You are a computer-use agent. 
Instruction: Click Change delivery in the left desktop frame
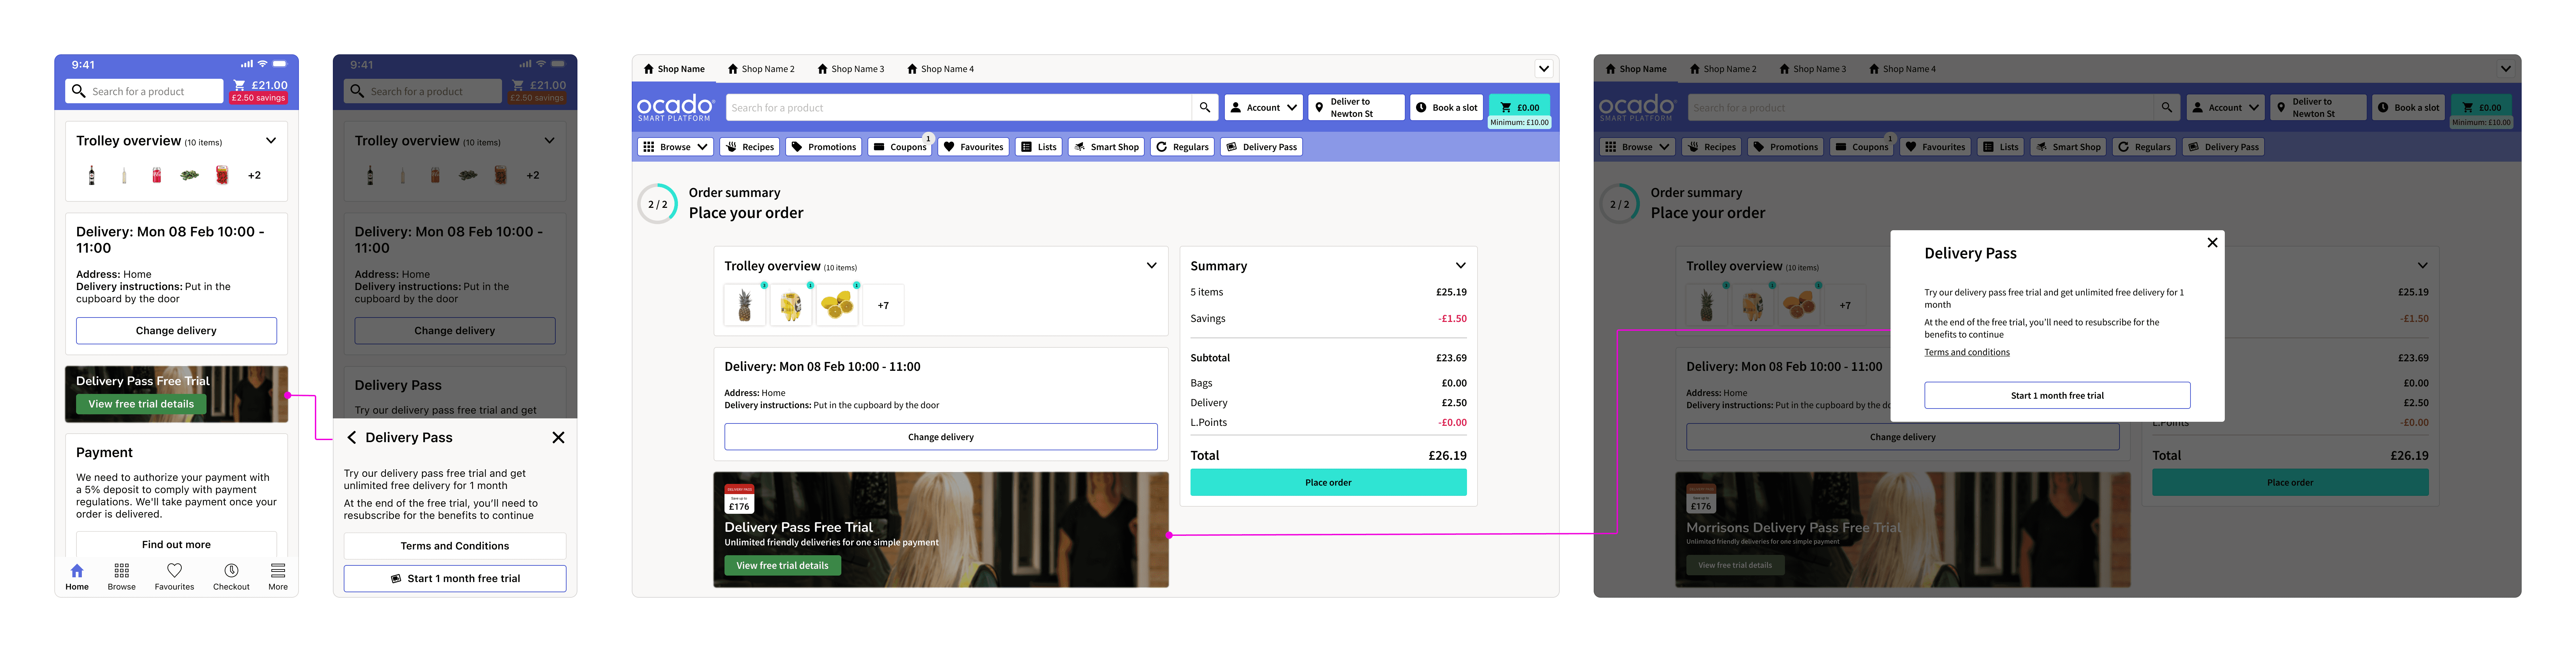[941, 437]
